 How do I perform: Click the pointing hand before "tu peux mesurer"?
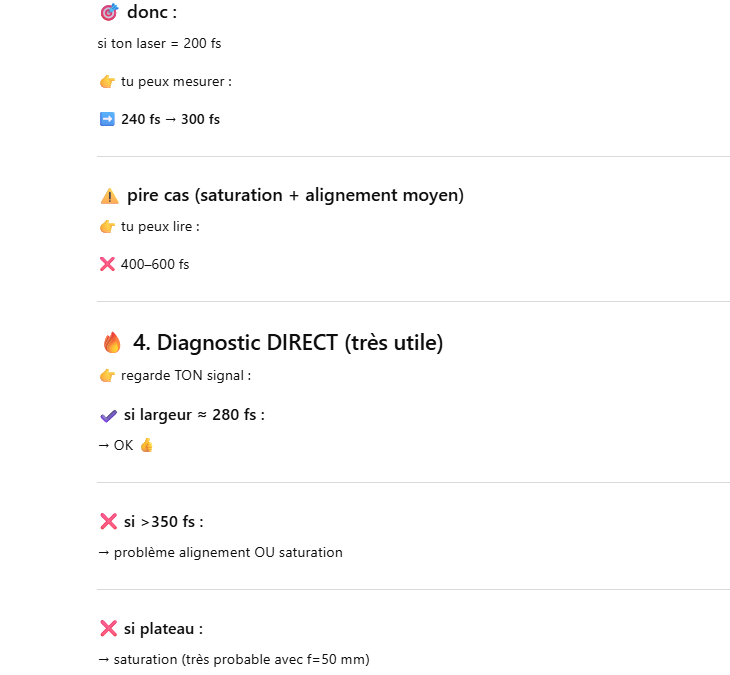(x=107, y=82)
